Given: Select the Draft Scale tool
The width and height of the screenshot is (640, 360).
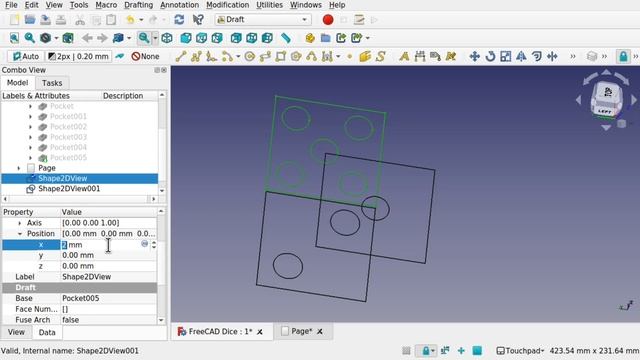Looking at the screenshot, I should click(x=506, y=56).
